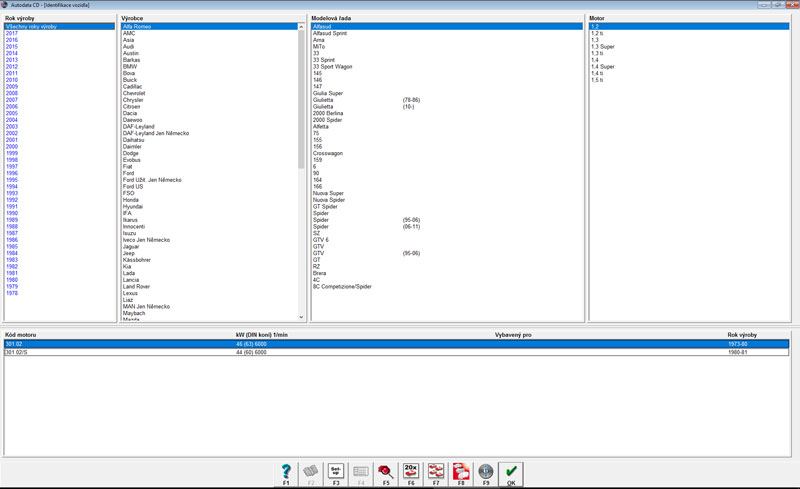This screenshot has height=489, width=800.
Task: Select Nuova Super model
Action: point(328,193)
